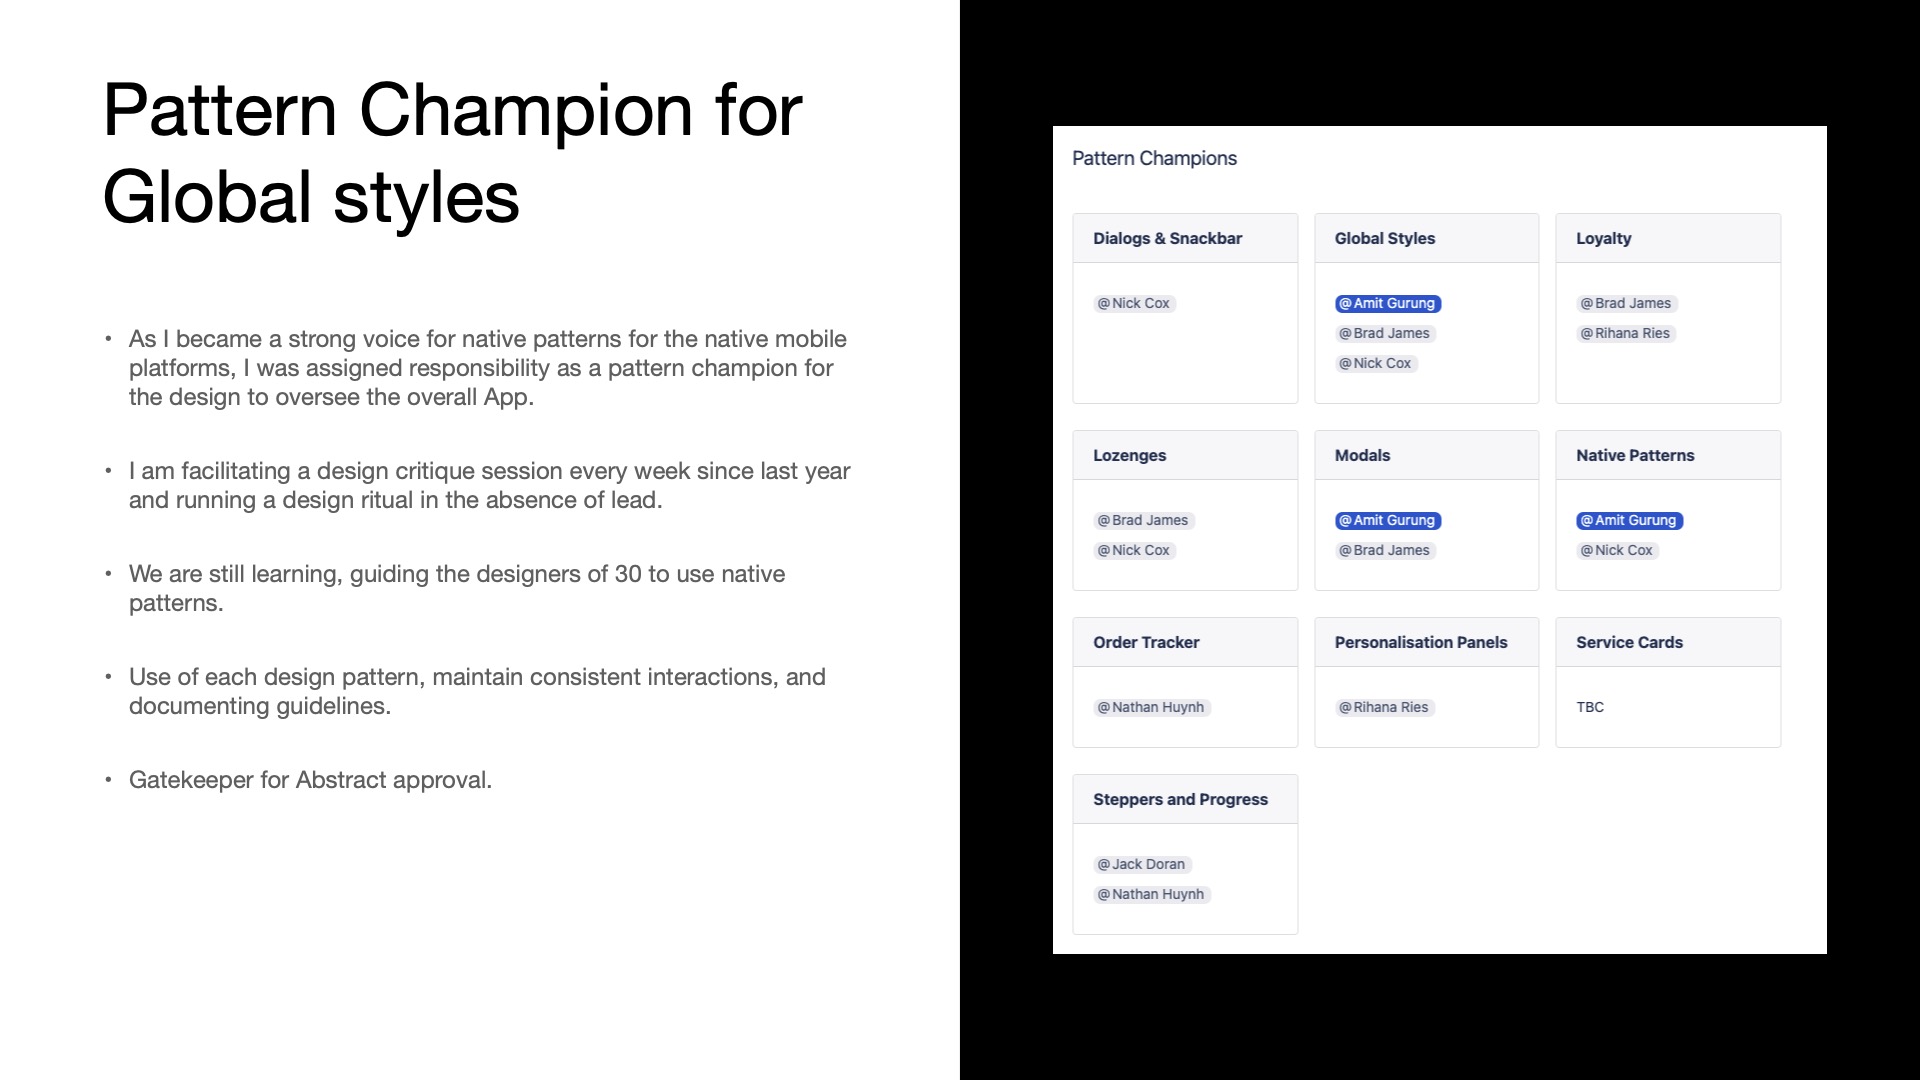Select Amit Gurung mention in Modals card
Image resolution: width=1920 pixels, height=1080 pixels.
pyautogui.click(x=1387, y=521)
